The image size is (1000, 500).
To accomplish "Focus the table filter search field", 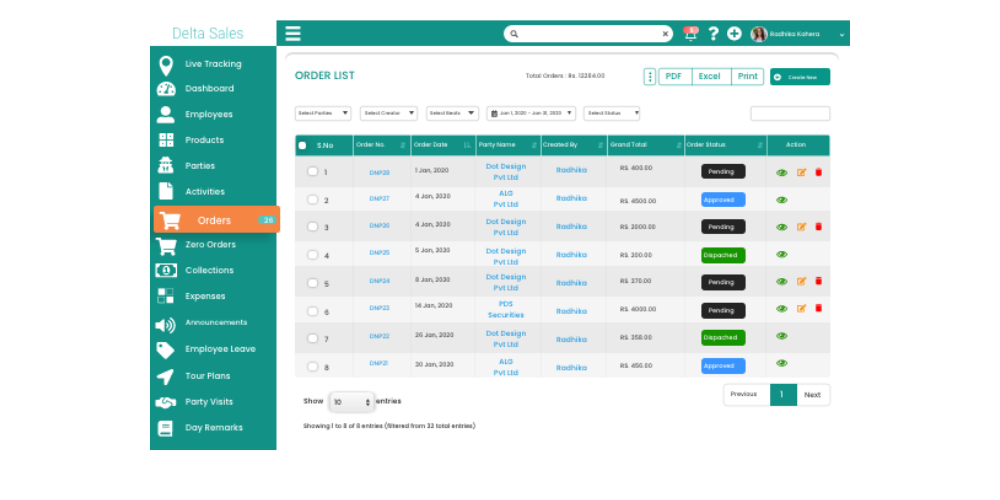I will tap(790, 114).
